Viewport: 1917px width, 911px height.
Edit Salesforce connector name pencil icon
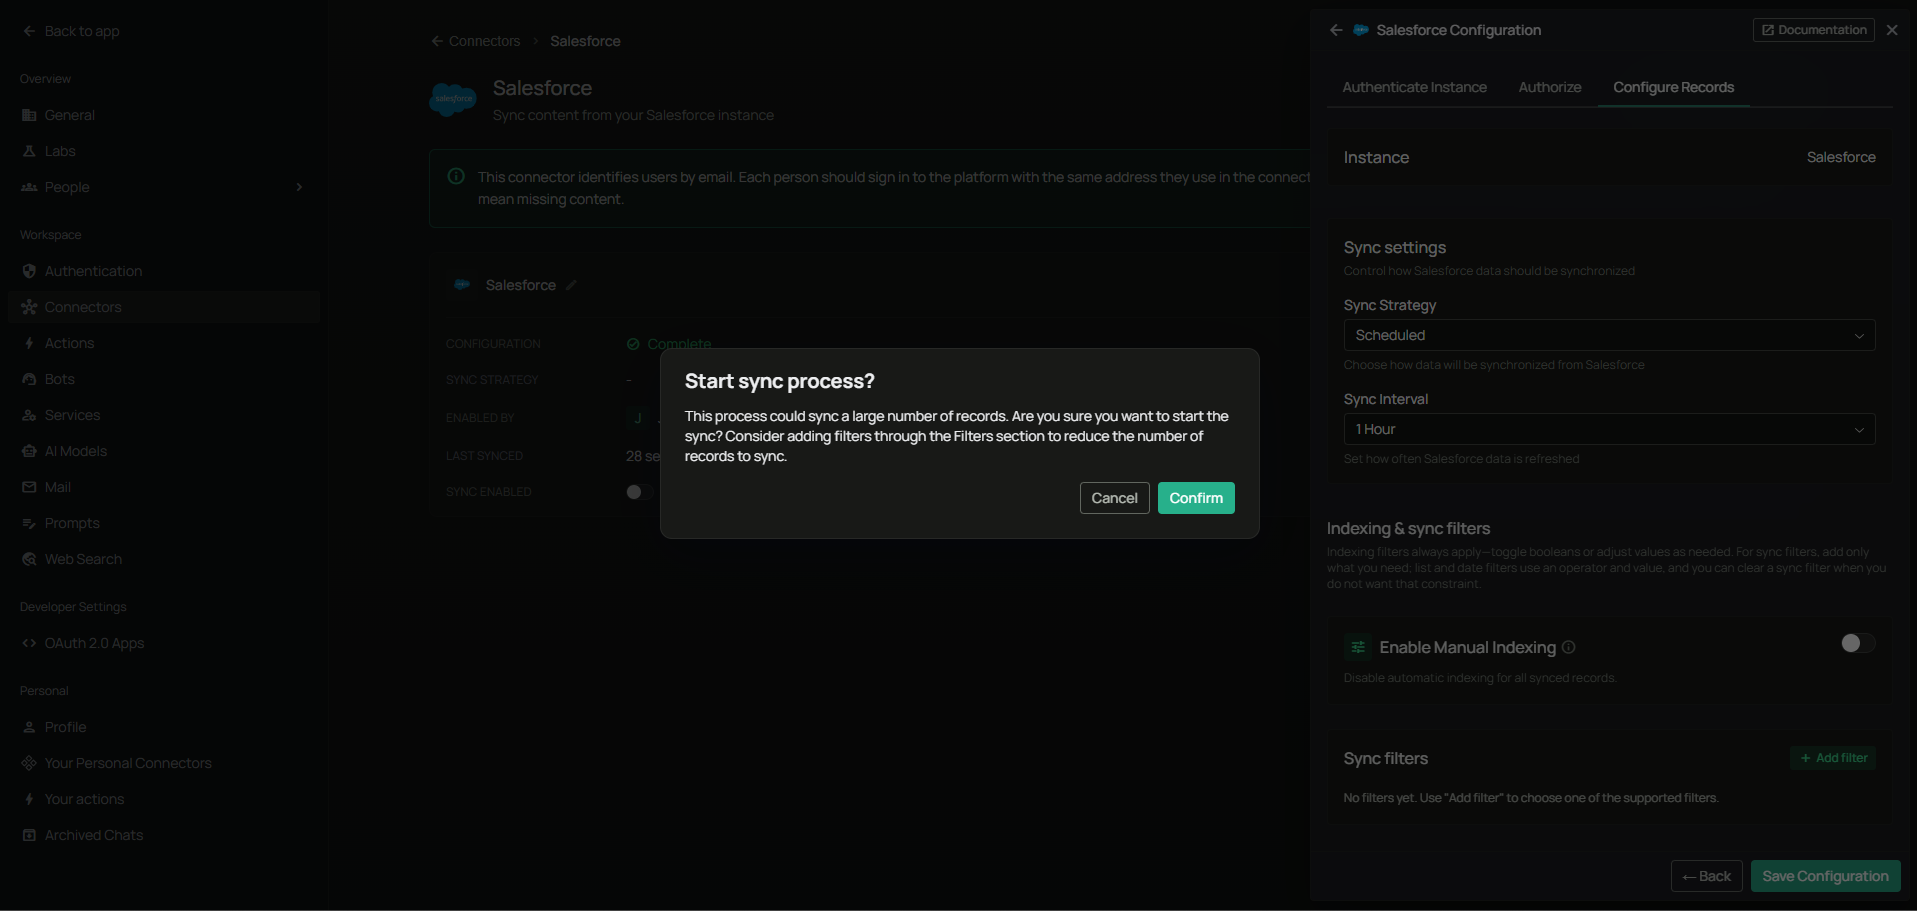pyautogui.click(x=571, y=285)
